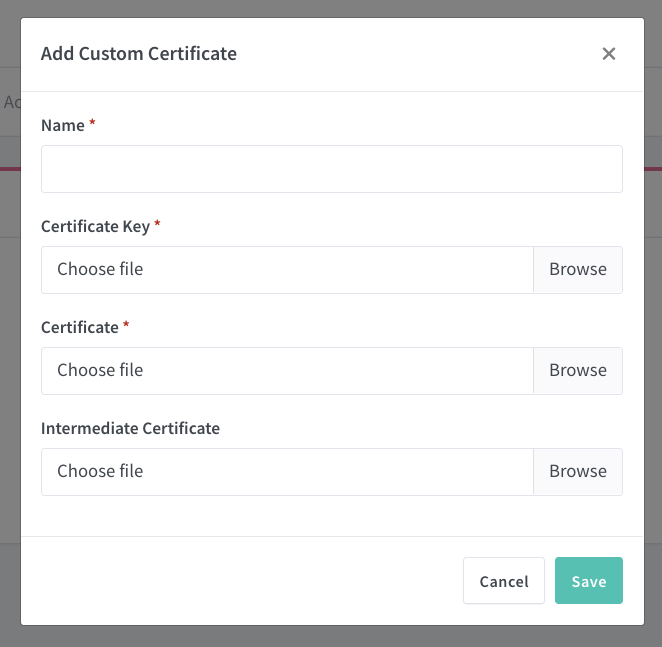The width and height of the screenshot is (662, 647).
Task: Click the required asterisk beside Certificate
Action: point(126,326)
